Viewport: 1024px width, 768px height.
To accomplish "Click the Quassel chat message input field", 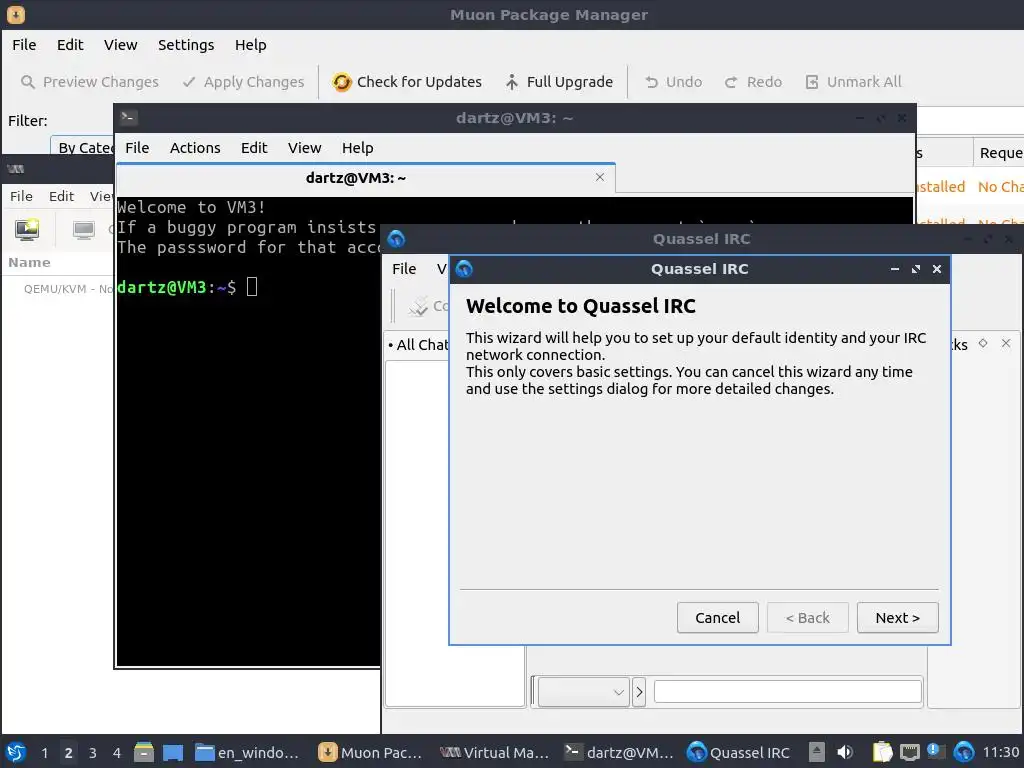I will coord(788,692).
